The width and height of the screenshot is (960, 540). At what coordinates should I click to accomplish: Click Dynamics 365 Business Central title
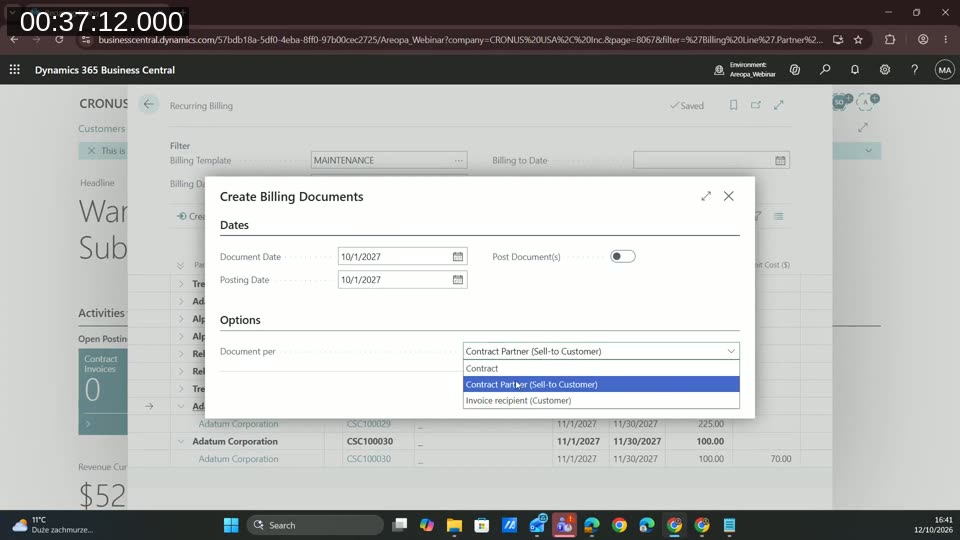105,70
